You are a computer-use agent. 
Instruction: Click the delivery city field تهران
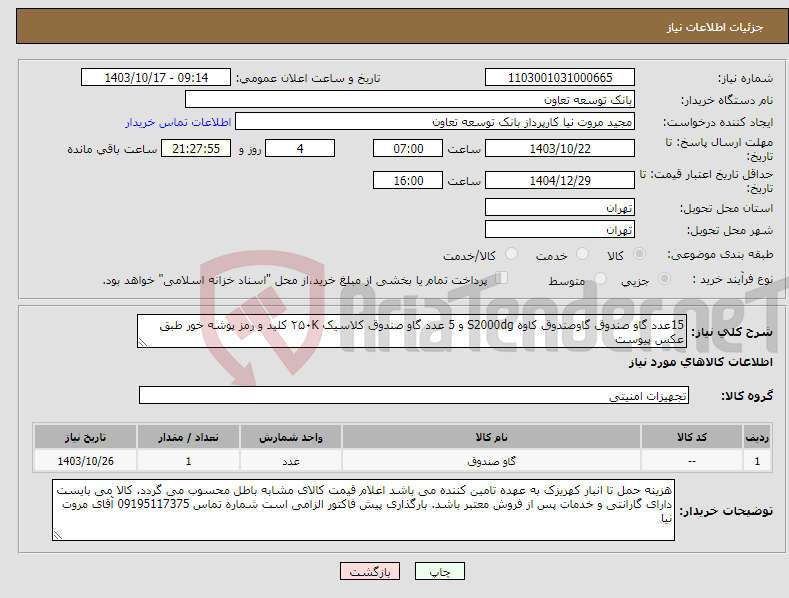tap(560, 230)
